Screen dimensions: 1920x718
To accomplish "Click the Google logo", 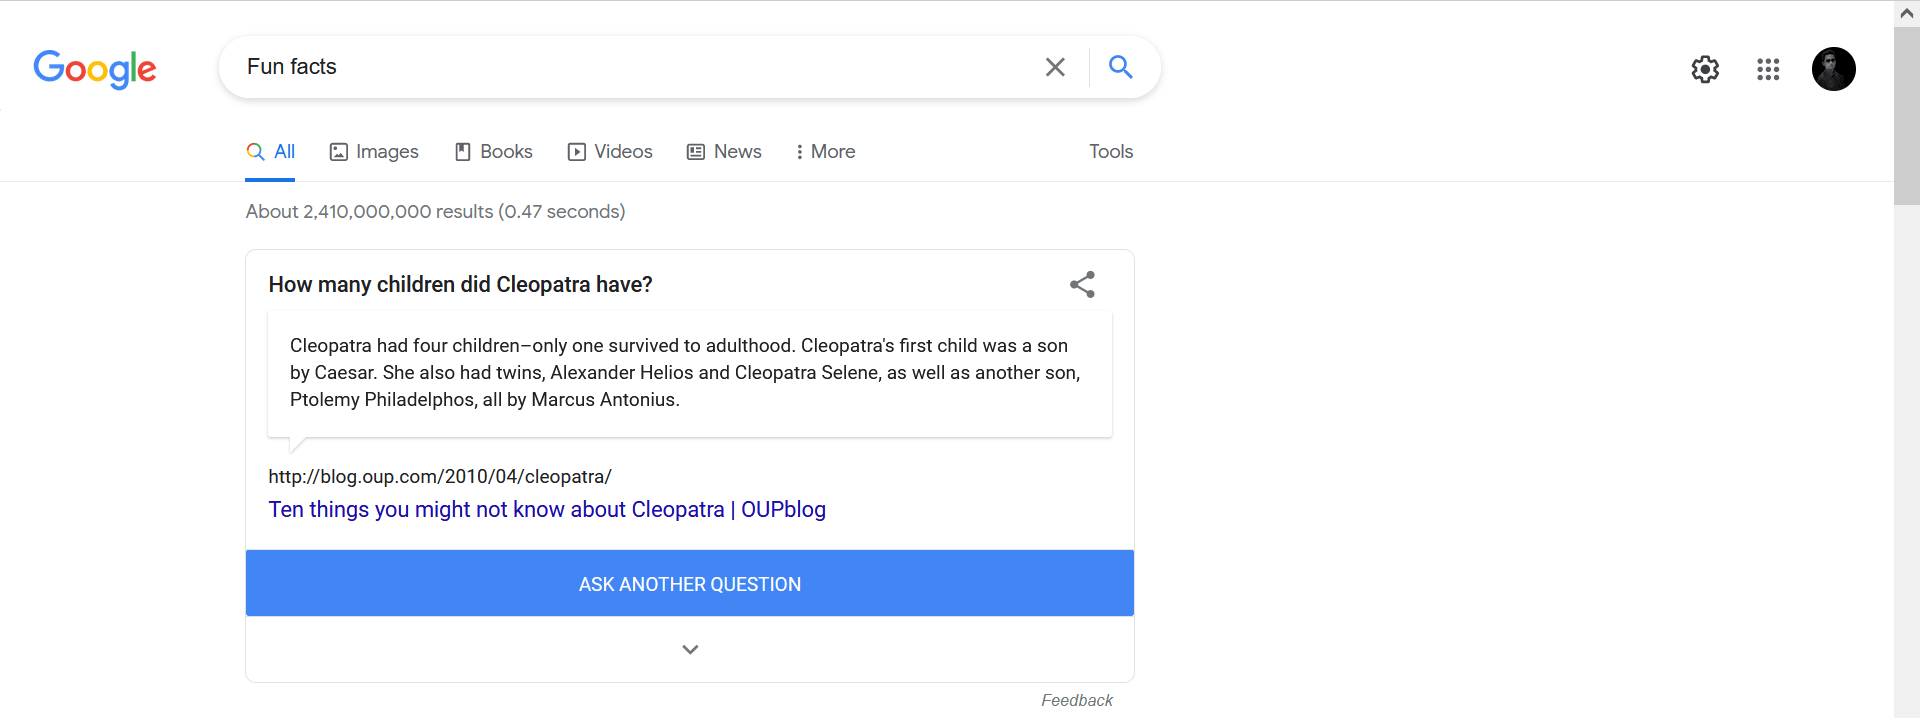I will (x=95, y=68).
